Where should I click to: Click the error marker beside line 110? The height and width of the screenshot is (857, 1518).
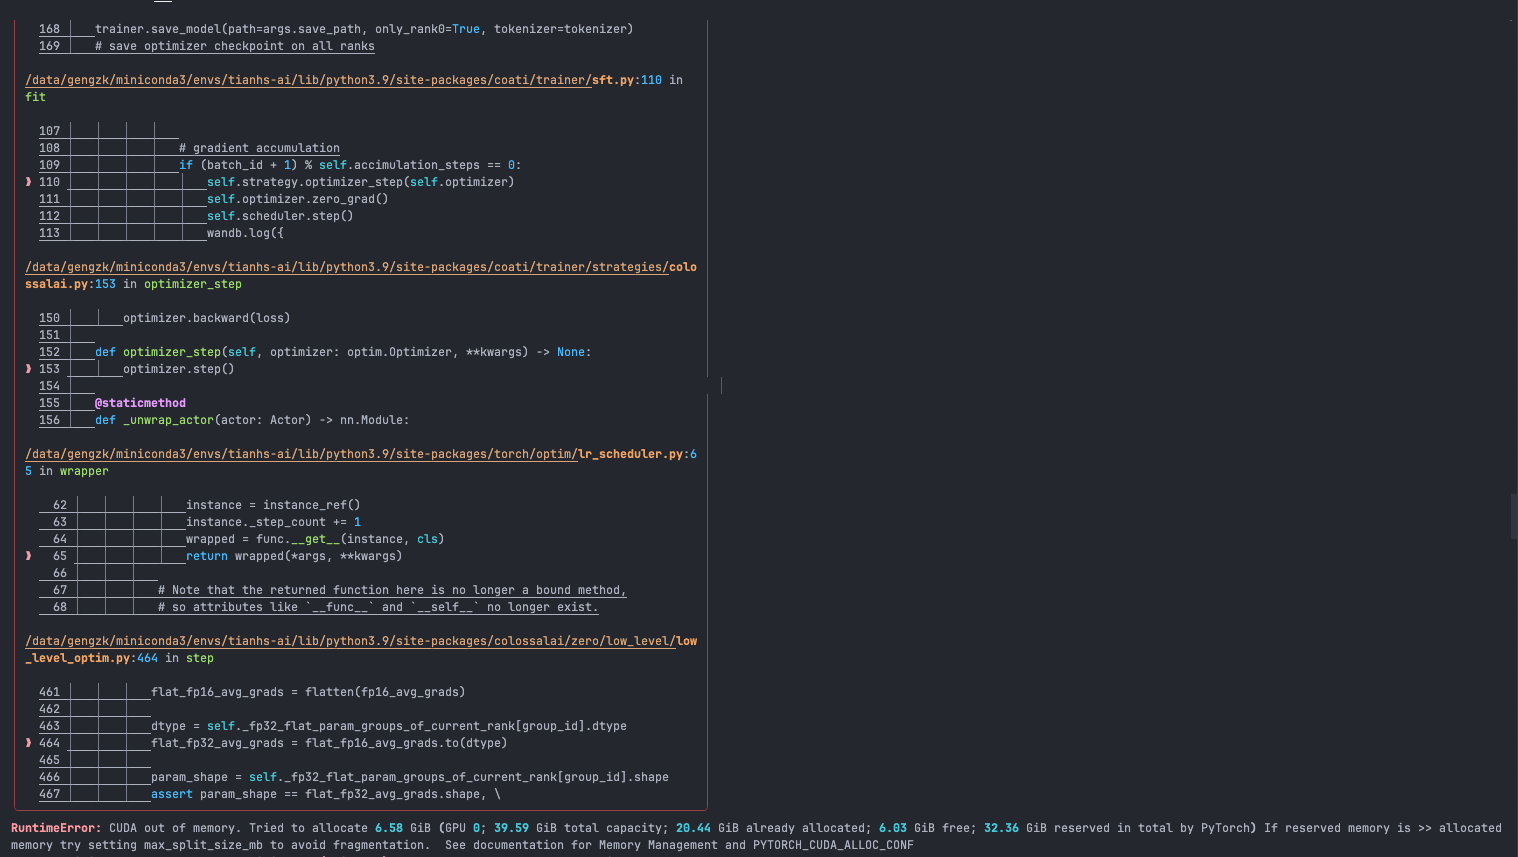click(x=28, y=182)
